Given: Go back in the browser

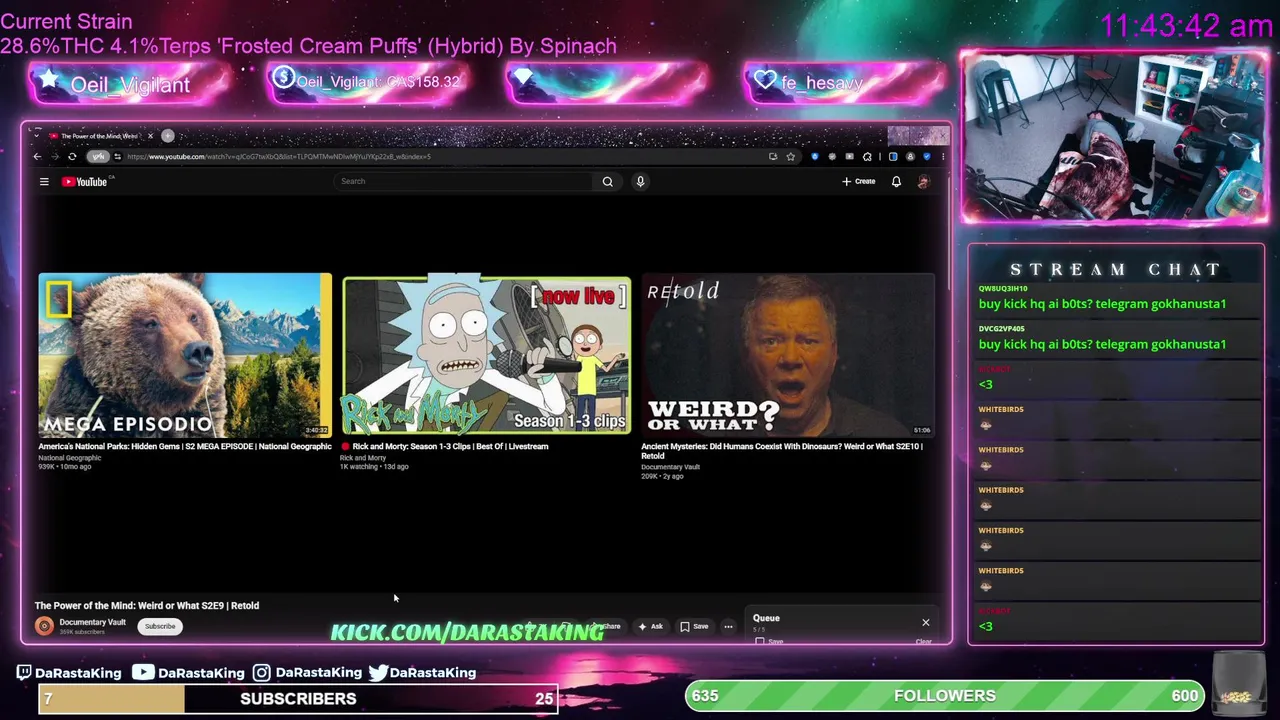Looking at the screenshot, I should click(x=37, y=156).
